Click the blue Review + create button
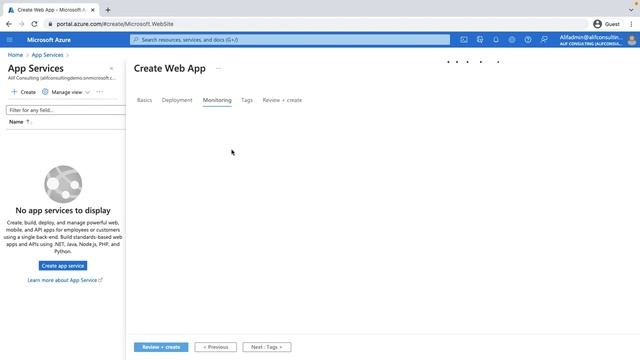The width and height of the screenshot is (640, 360). click(161, 347)
